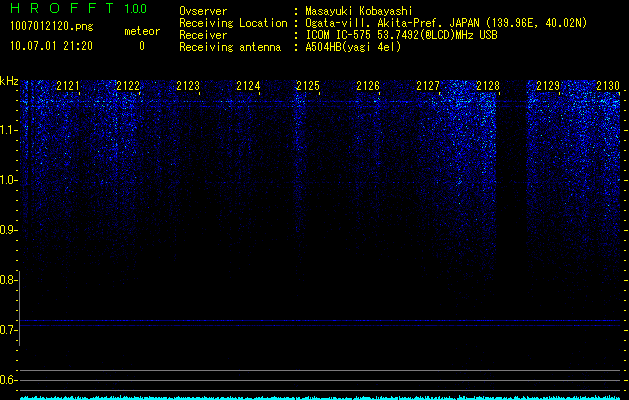Click the Ogata-vill. Akita-Pref. JAPAN location text
This screenshot has height=400, width=629.
coord(446,23)
